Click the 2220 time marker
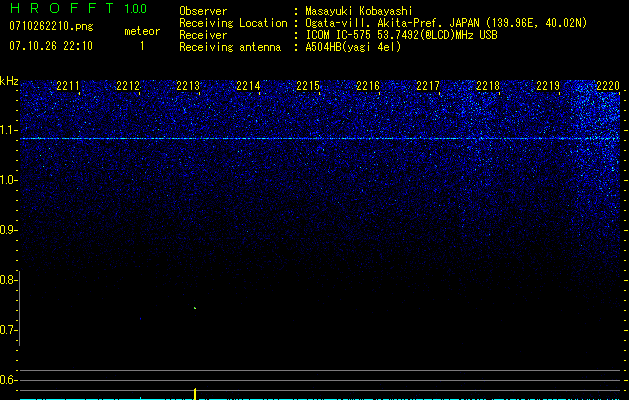The width and height of the screenshot is (629, 400). [x=608, y=85]
